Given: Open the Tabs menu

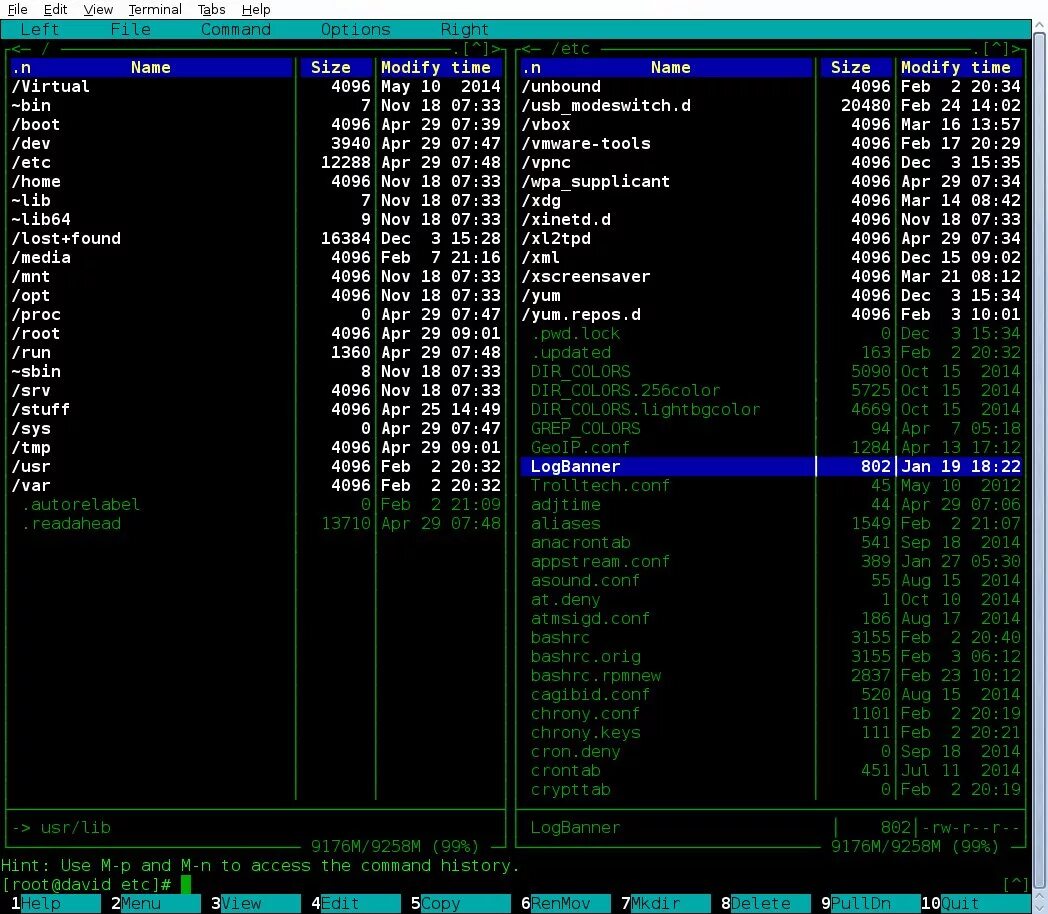Looking at the screenshot, I should pyautogui.click(x=211, y=9).
